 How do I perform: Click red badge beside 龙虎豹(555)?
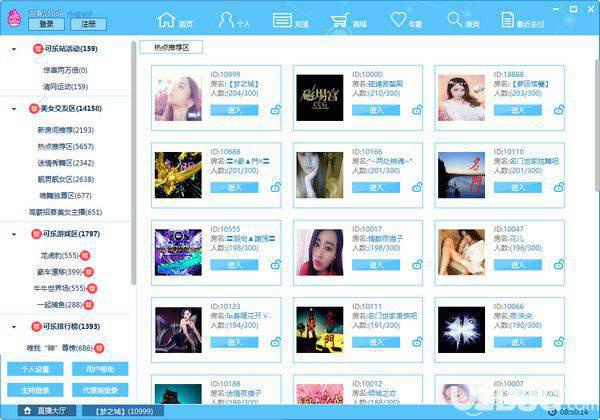[x=85, y=256]
